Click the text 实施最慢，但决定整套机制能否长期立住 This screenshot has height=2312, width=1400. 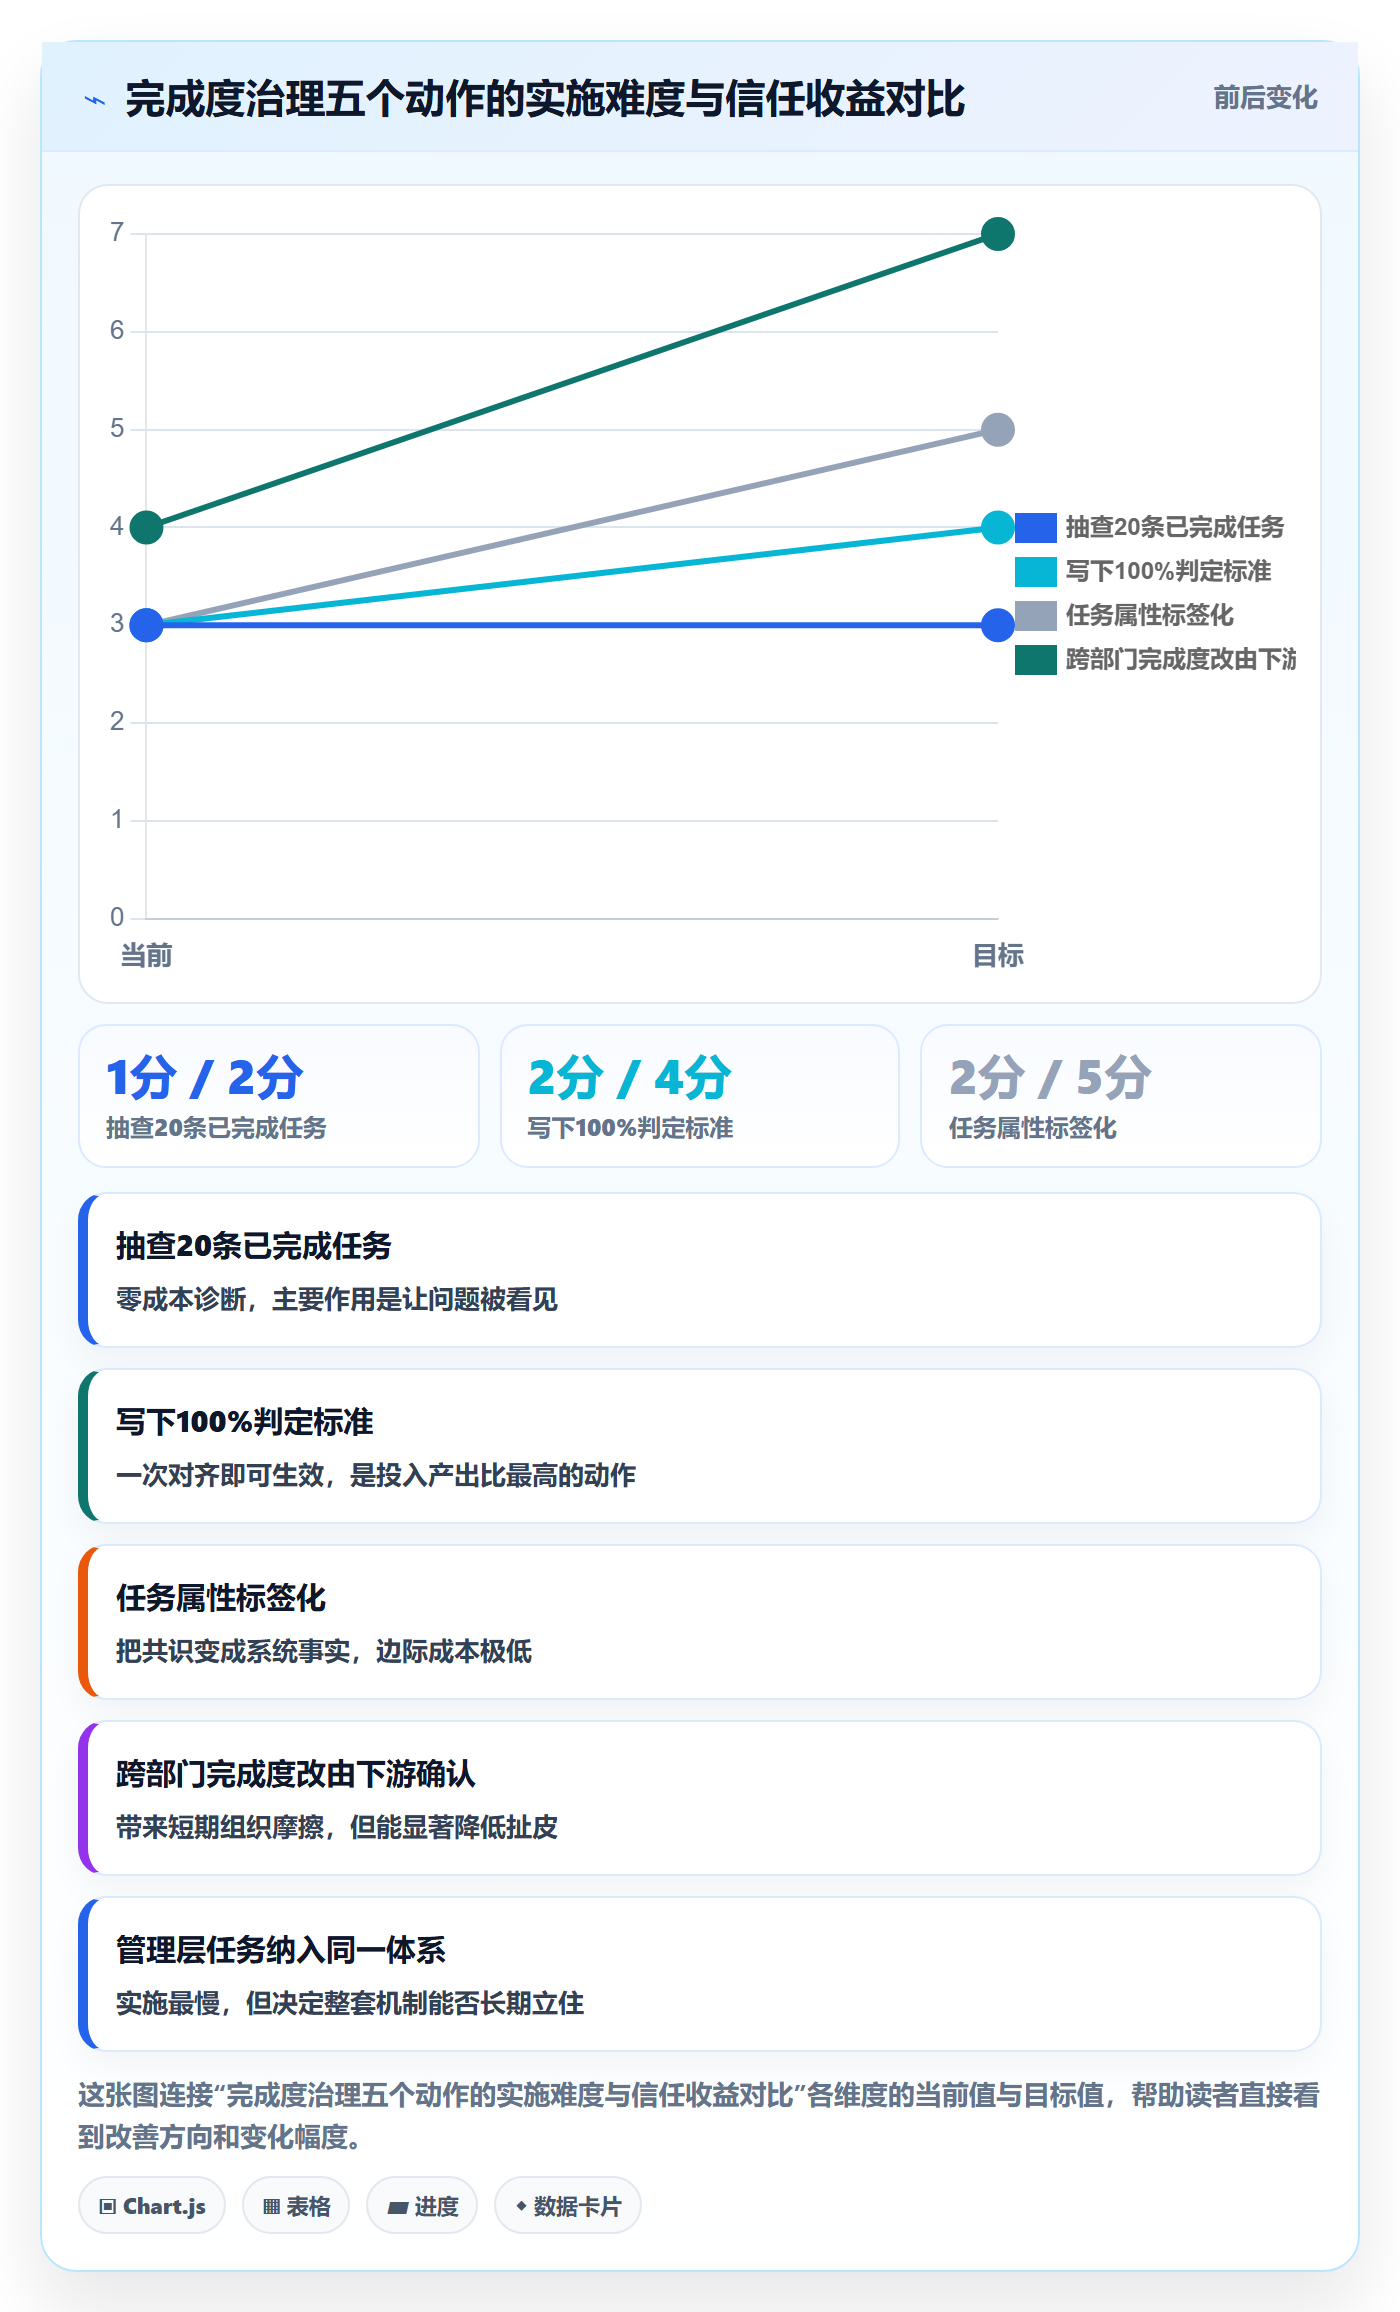[x=350, y=2003]
